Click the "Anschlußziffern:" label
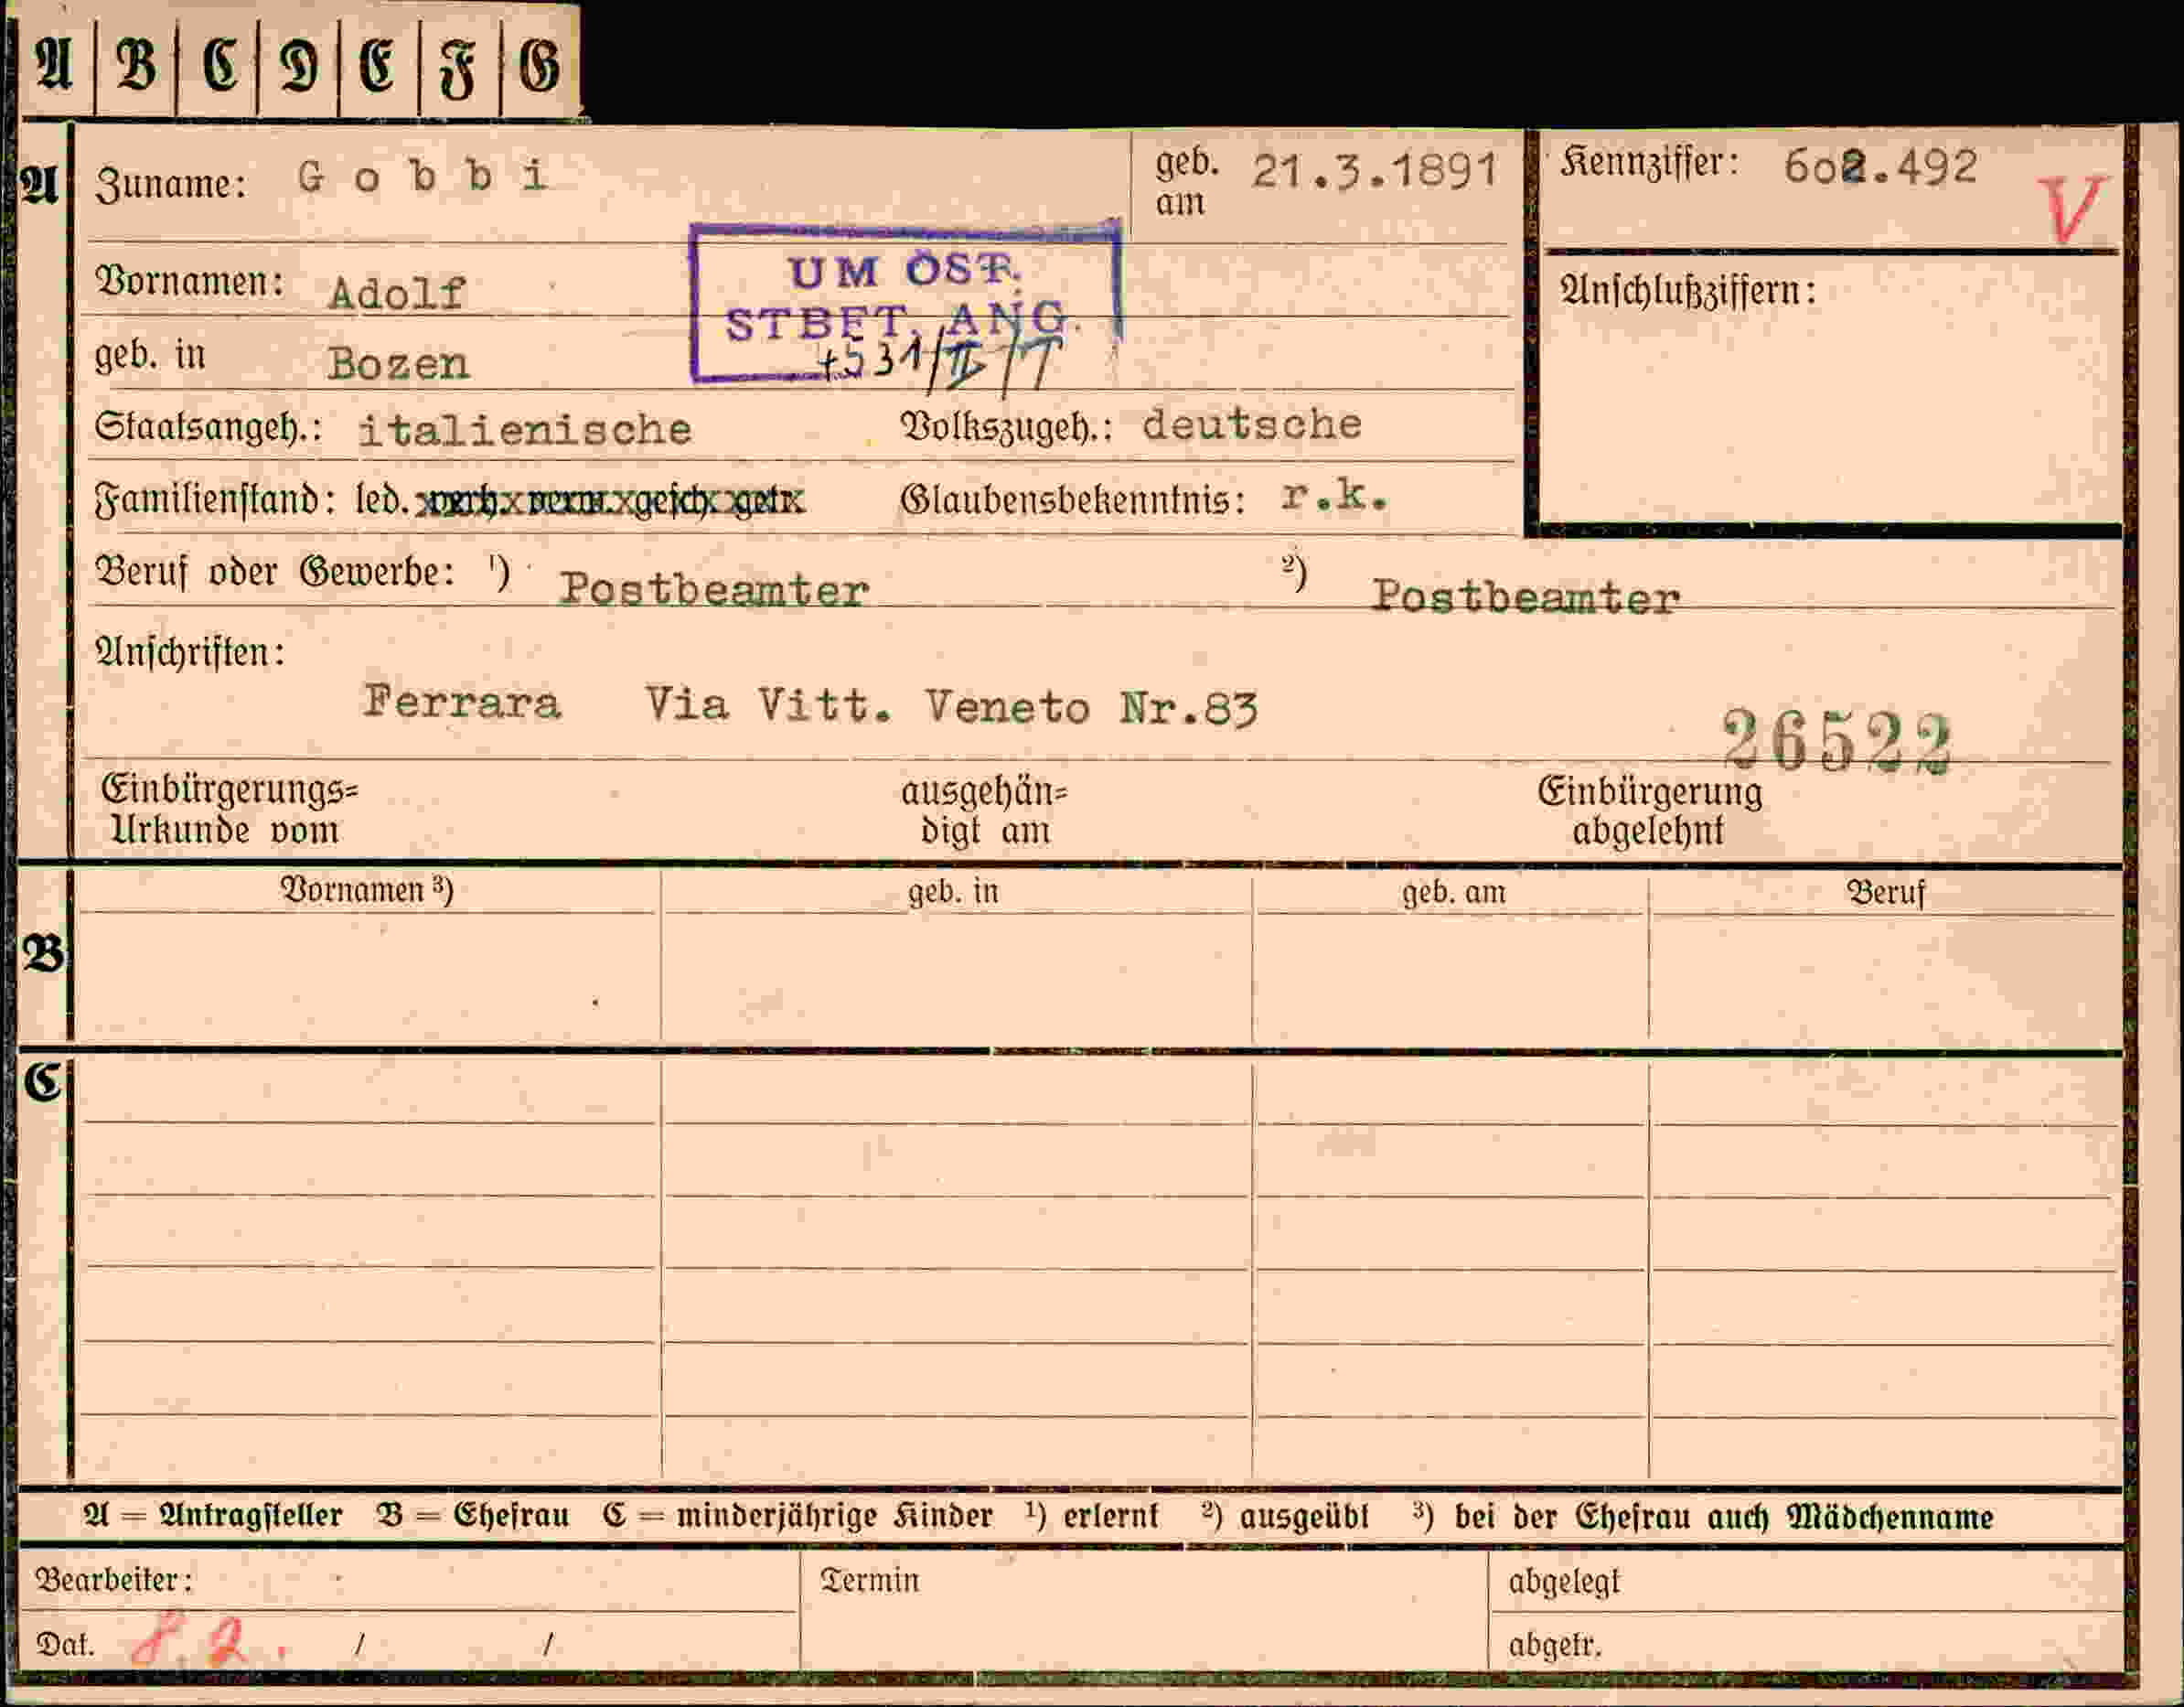Screen dimensions: 2184x1707 click(1688, 291)
